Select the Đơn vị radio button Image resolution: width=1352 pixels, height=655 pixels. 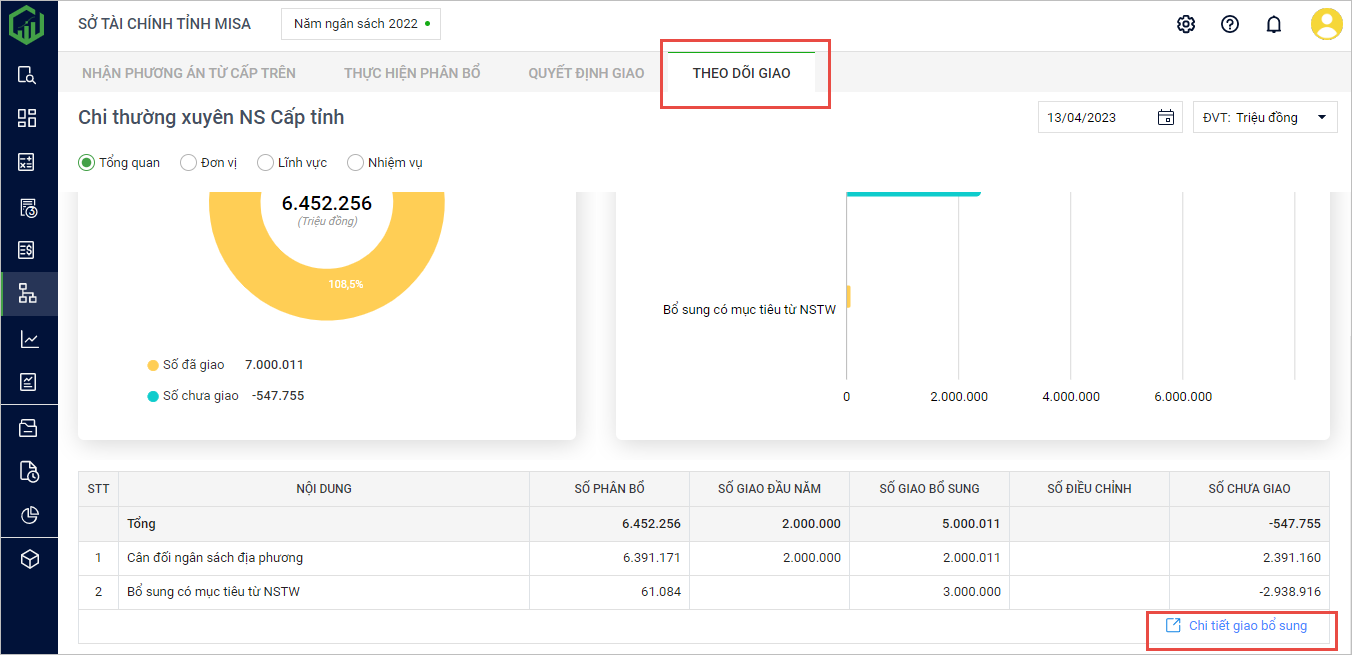coord(188,163)
